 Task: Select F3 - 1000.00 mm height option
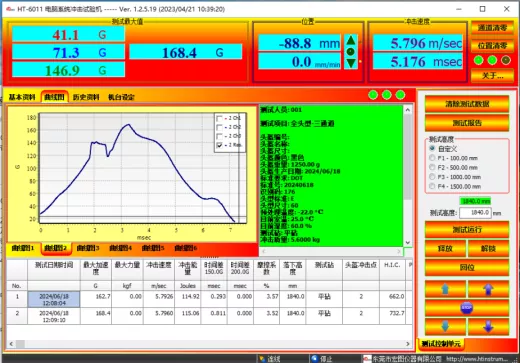[x=432, y=177]
